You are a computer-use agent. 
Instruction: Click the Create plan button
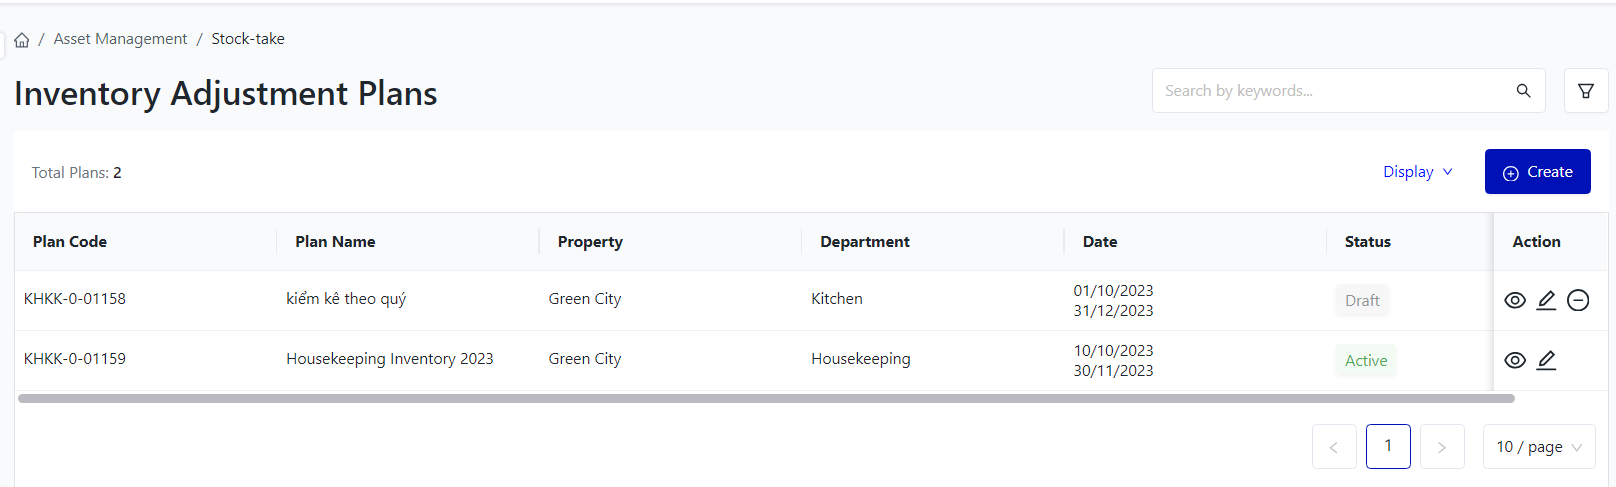pos(1537,172)
